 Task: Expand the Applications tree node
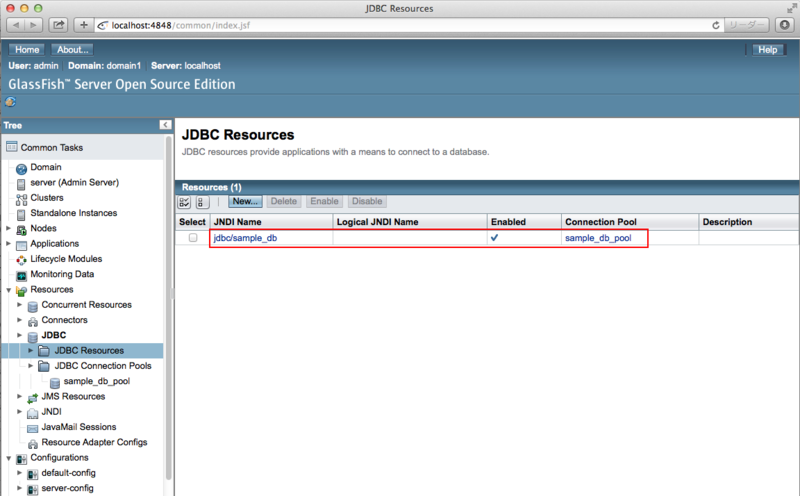(x=8, y=243)
